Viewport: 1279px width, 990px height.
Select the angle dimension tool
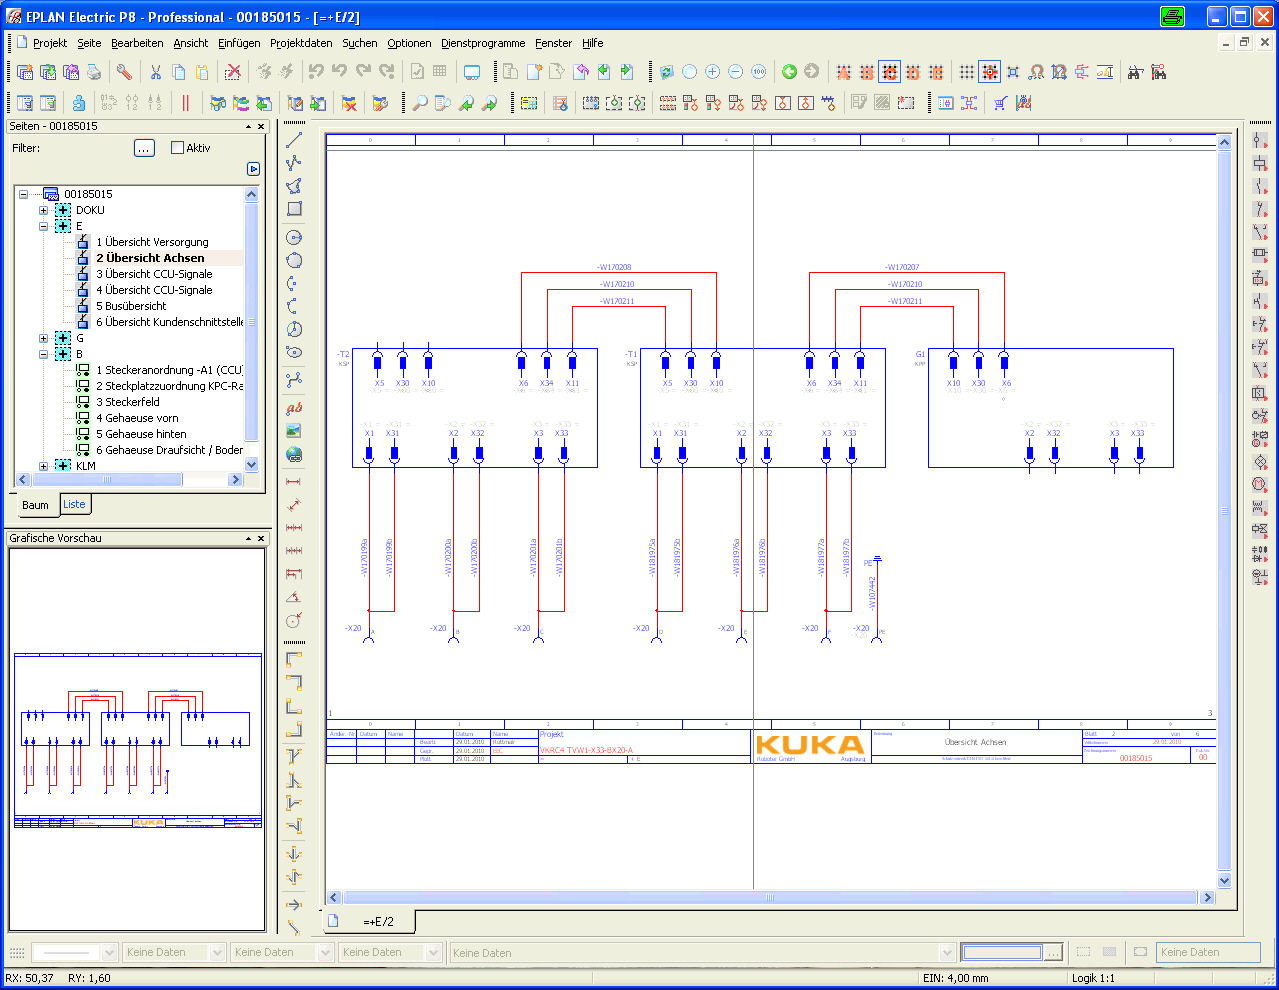[294, 597]
